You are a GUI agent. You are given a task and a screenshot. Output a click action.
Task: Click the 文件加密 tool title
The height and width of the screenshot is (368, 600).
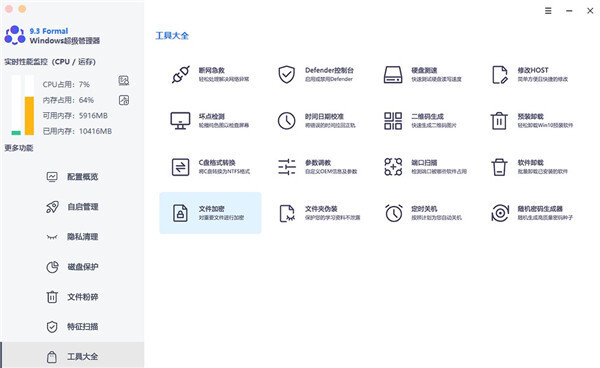[211, 209]
